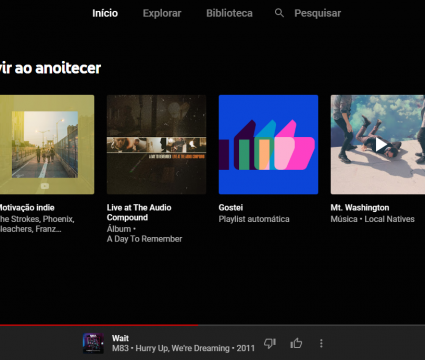This screenshot has width=425, height=360.
Task: Open the Local Natives artist link
Action: pyautogui.click(x=389, y=219)
